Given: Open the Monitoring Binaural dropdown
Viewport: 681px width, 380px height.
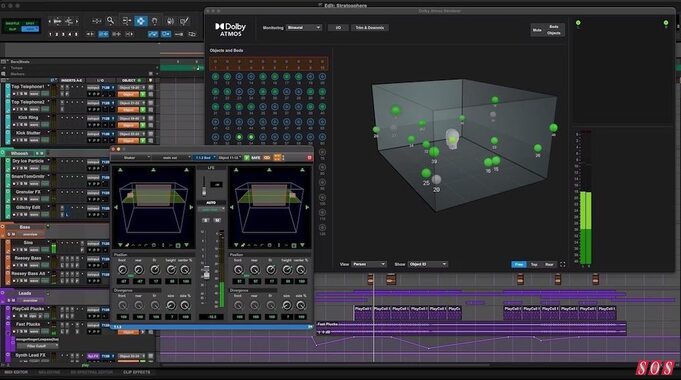Looking at the screenshot, I should pyautogui.click(x=304, y=28).
